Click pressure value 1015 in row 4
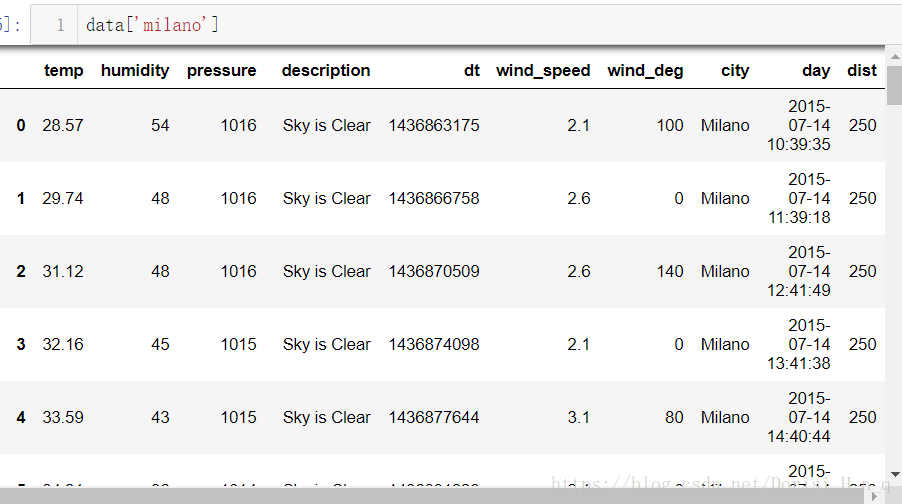The image size is (902, 504). tap(239, 418)
